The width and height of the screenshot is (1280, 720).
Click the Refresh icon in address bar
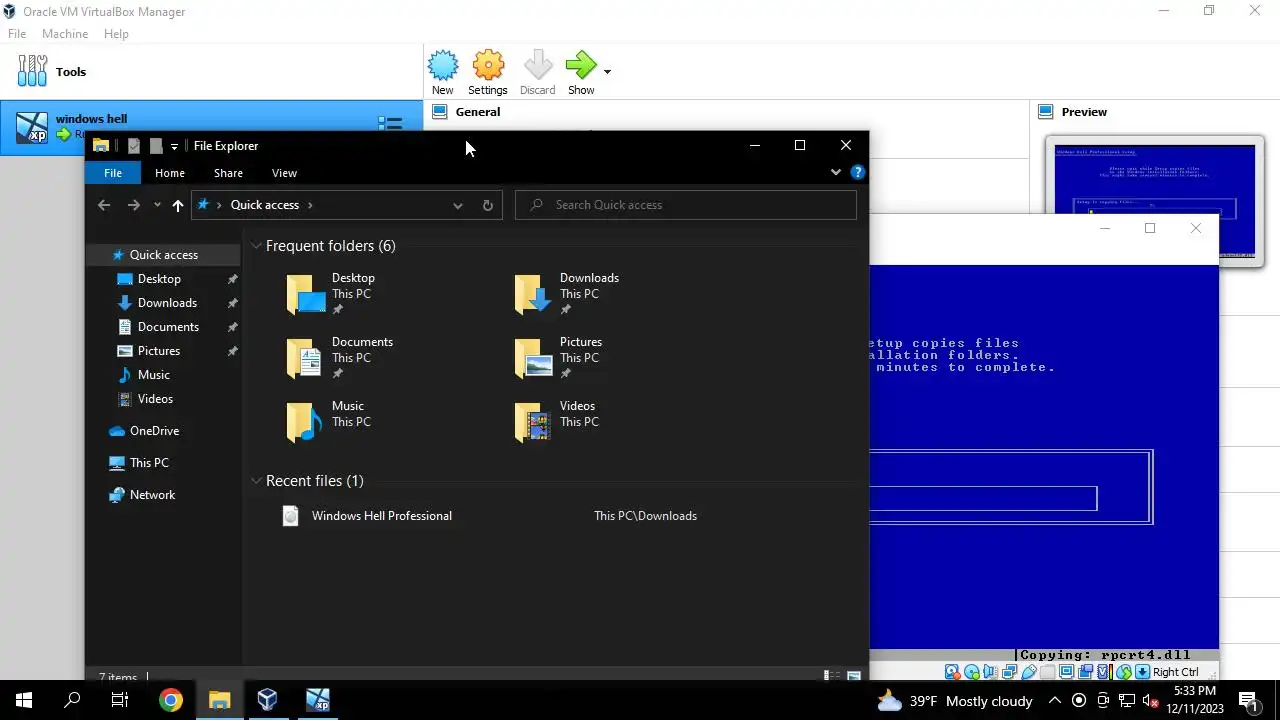488,205
